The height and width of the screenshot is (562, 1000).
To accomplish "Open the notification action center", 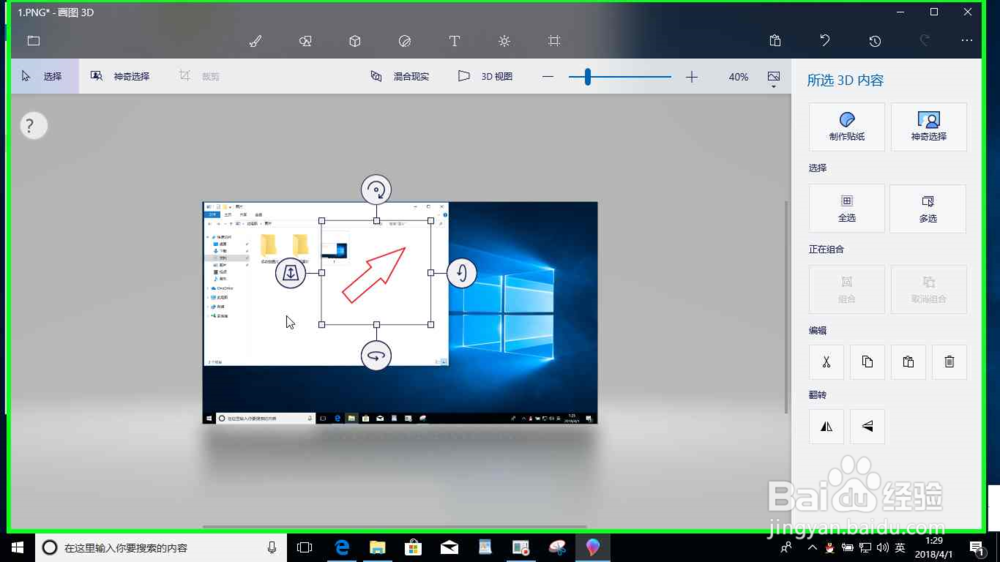I will (x=976, y=547).
